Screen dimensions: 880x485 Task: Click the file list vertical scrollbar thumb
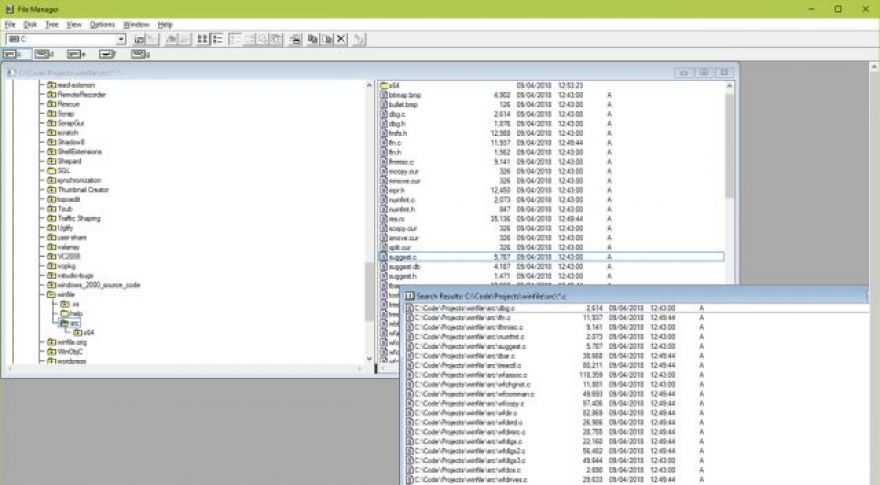(730, 145)
